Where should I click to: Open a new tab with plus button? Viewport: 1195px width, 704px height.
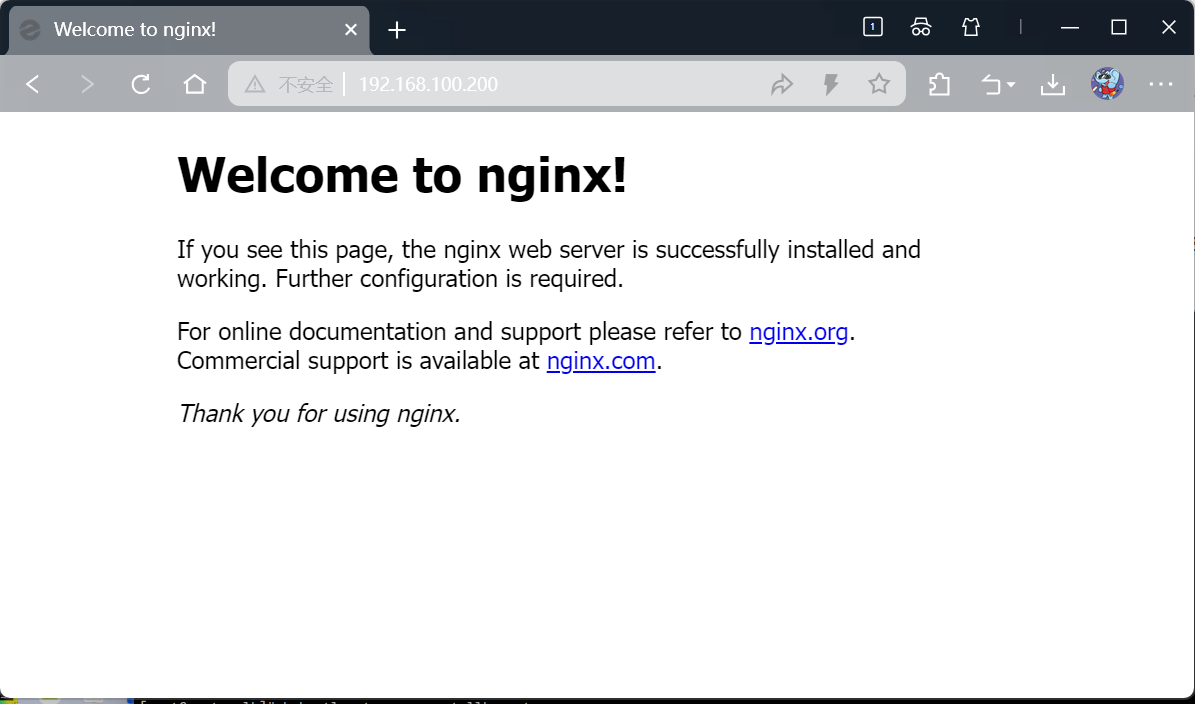click(x=396, y=30)
